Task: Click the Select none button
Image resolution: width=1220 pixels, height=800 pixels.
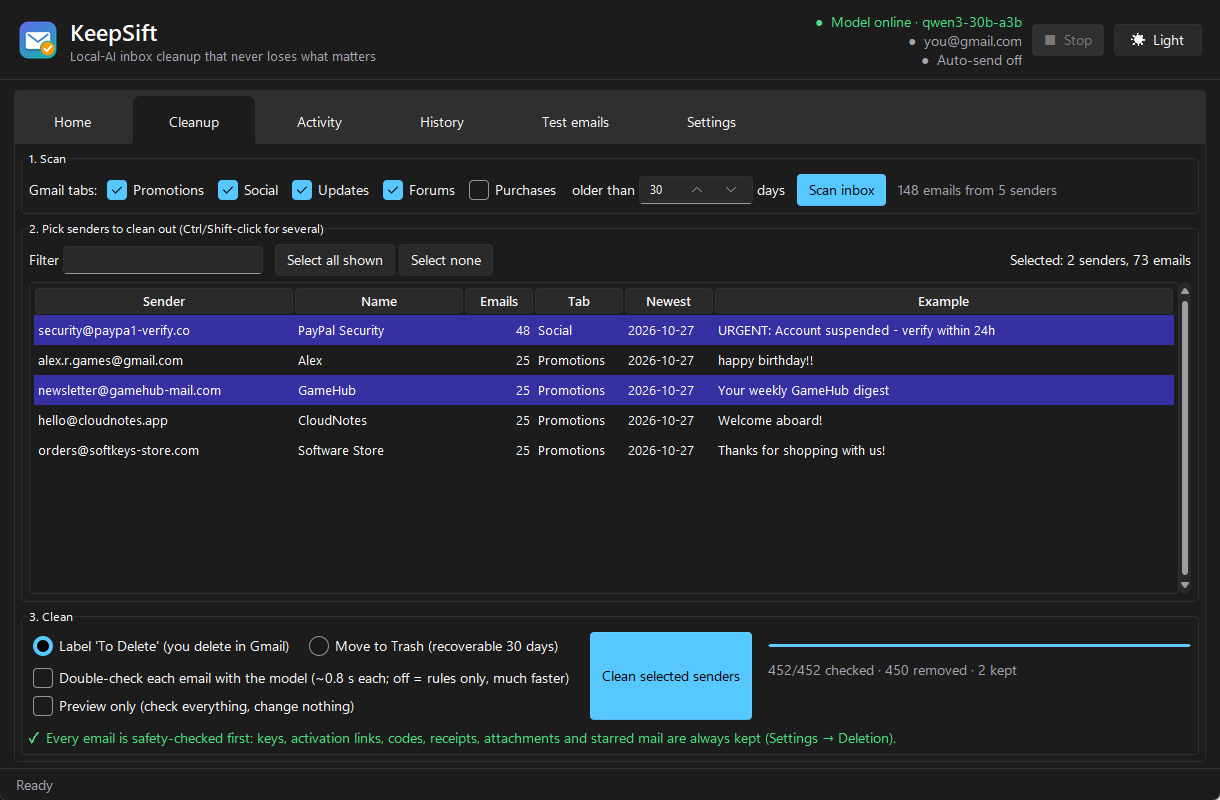Action: 446,260
